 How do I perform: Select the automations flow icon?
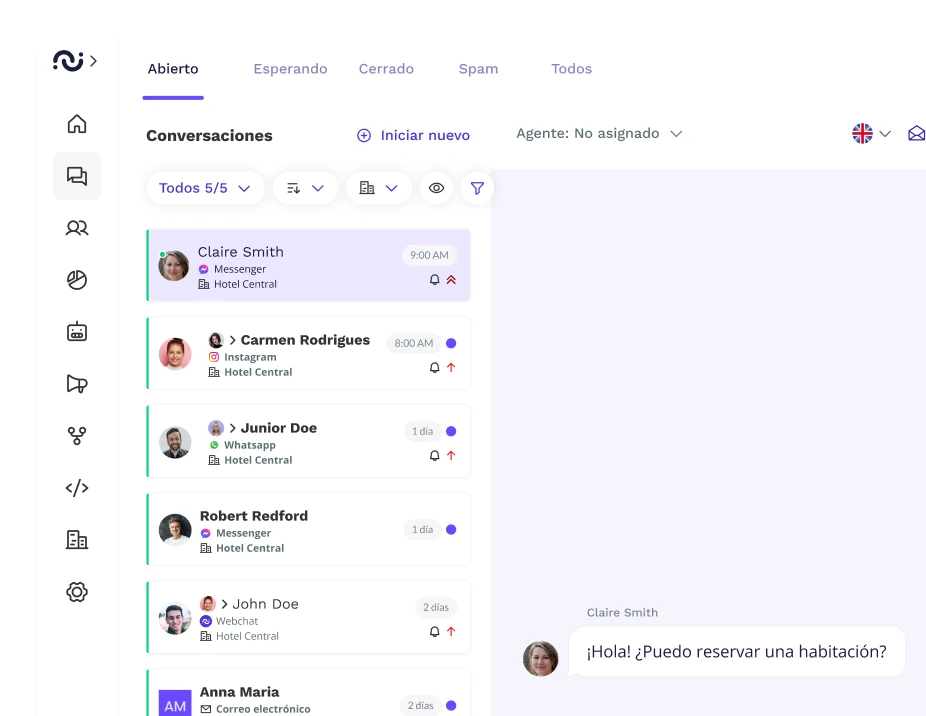pyautogui.click(x=77, y=436)
